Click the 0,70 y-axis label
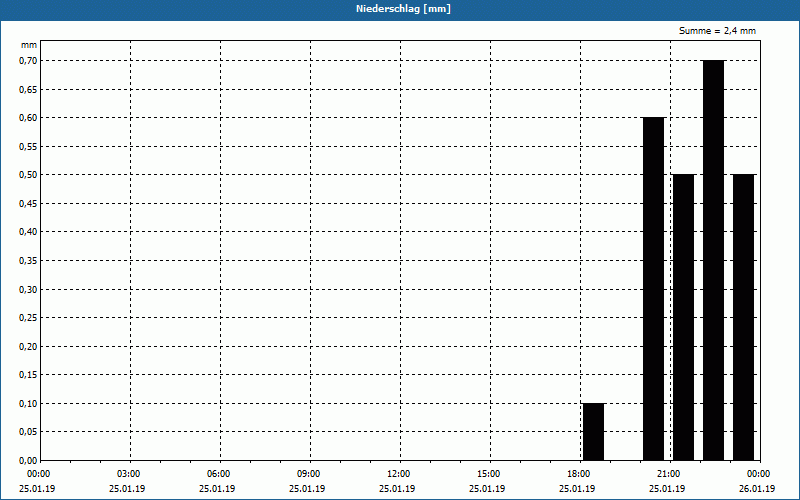The height and width of the screenshot is (500, 800). point(29,61)
